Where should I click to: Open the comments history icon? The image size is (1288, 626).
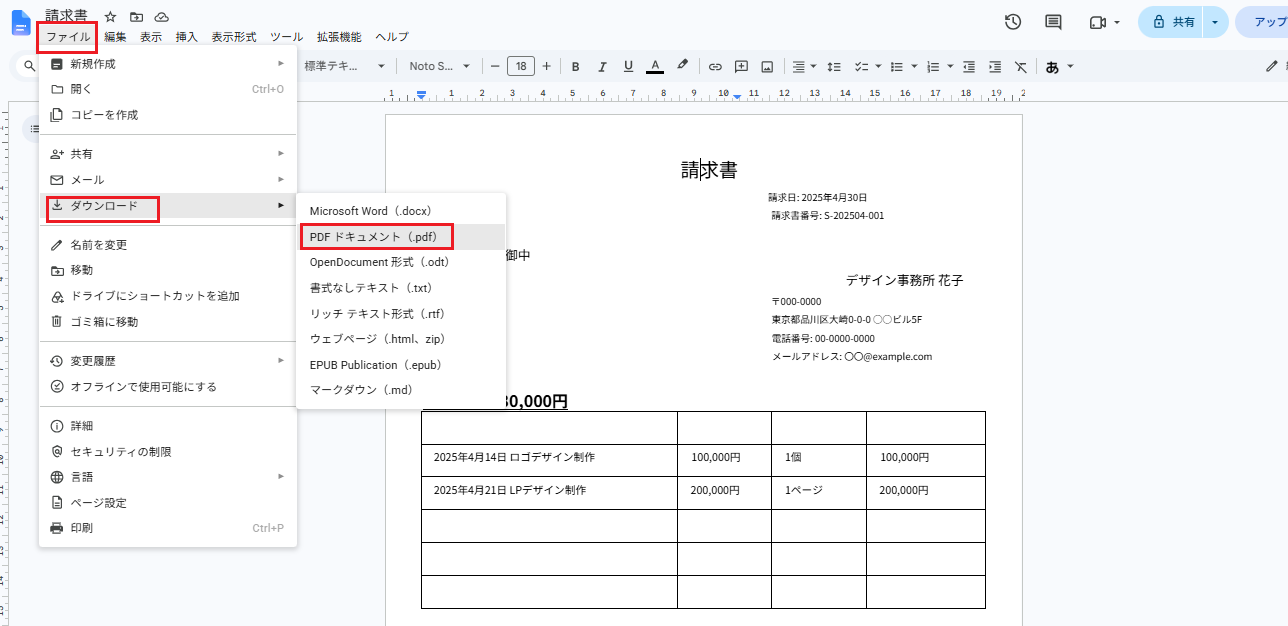coord(1053,22)
